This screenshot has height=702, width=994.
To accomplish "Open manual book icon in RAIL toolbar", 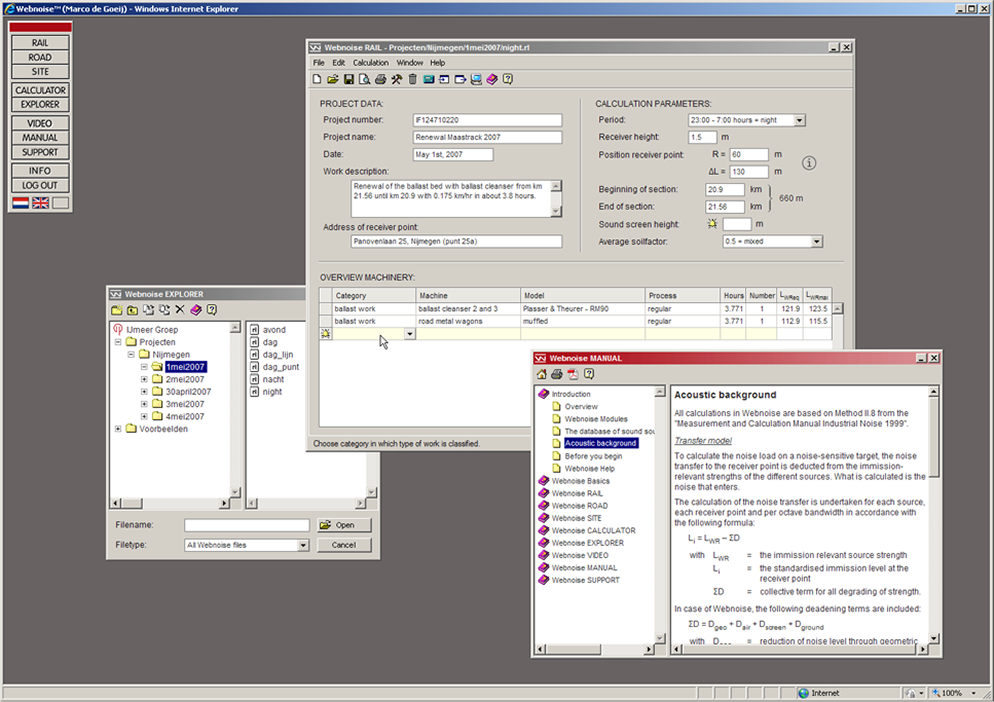I will pos(492,79).
